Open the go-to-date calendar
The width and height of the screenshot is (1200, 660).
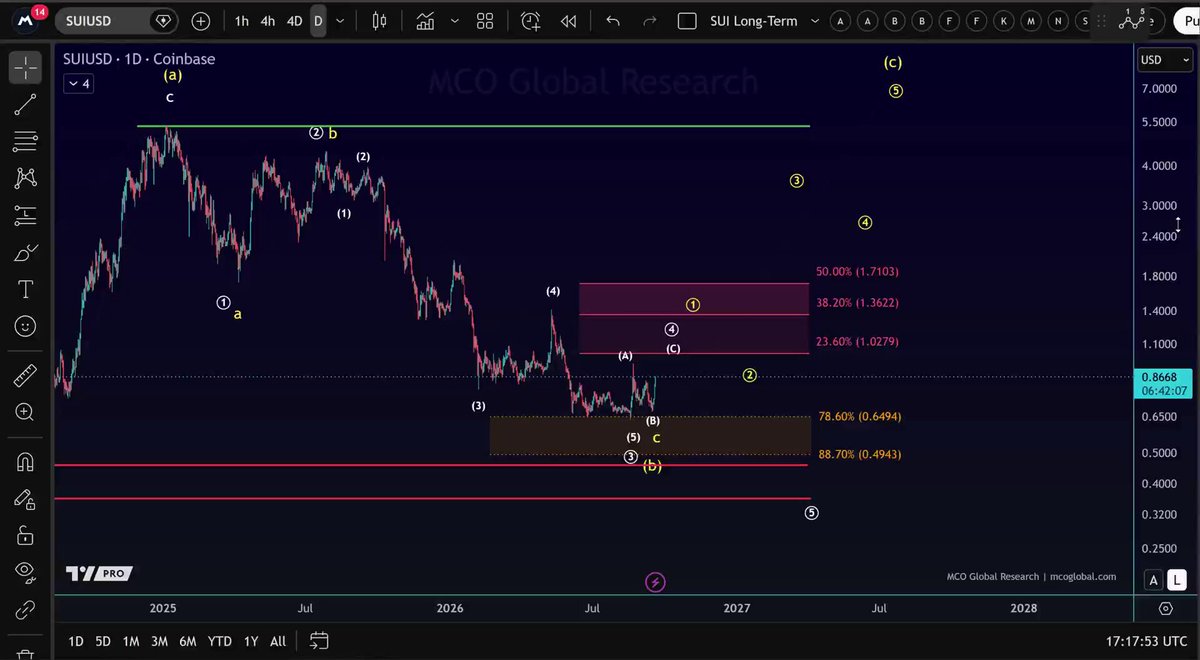[319, 641]
